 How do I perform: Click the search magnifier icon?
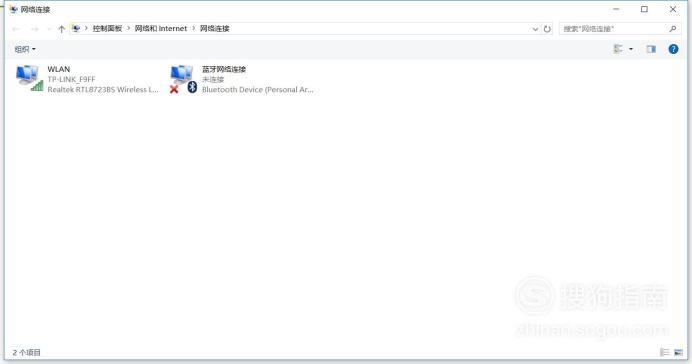tap(673, 29)
